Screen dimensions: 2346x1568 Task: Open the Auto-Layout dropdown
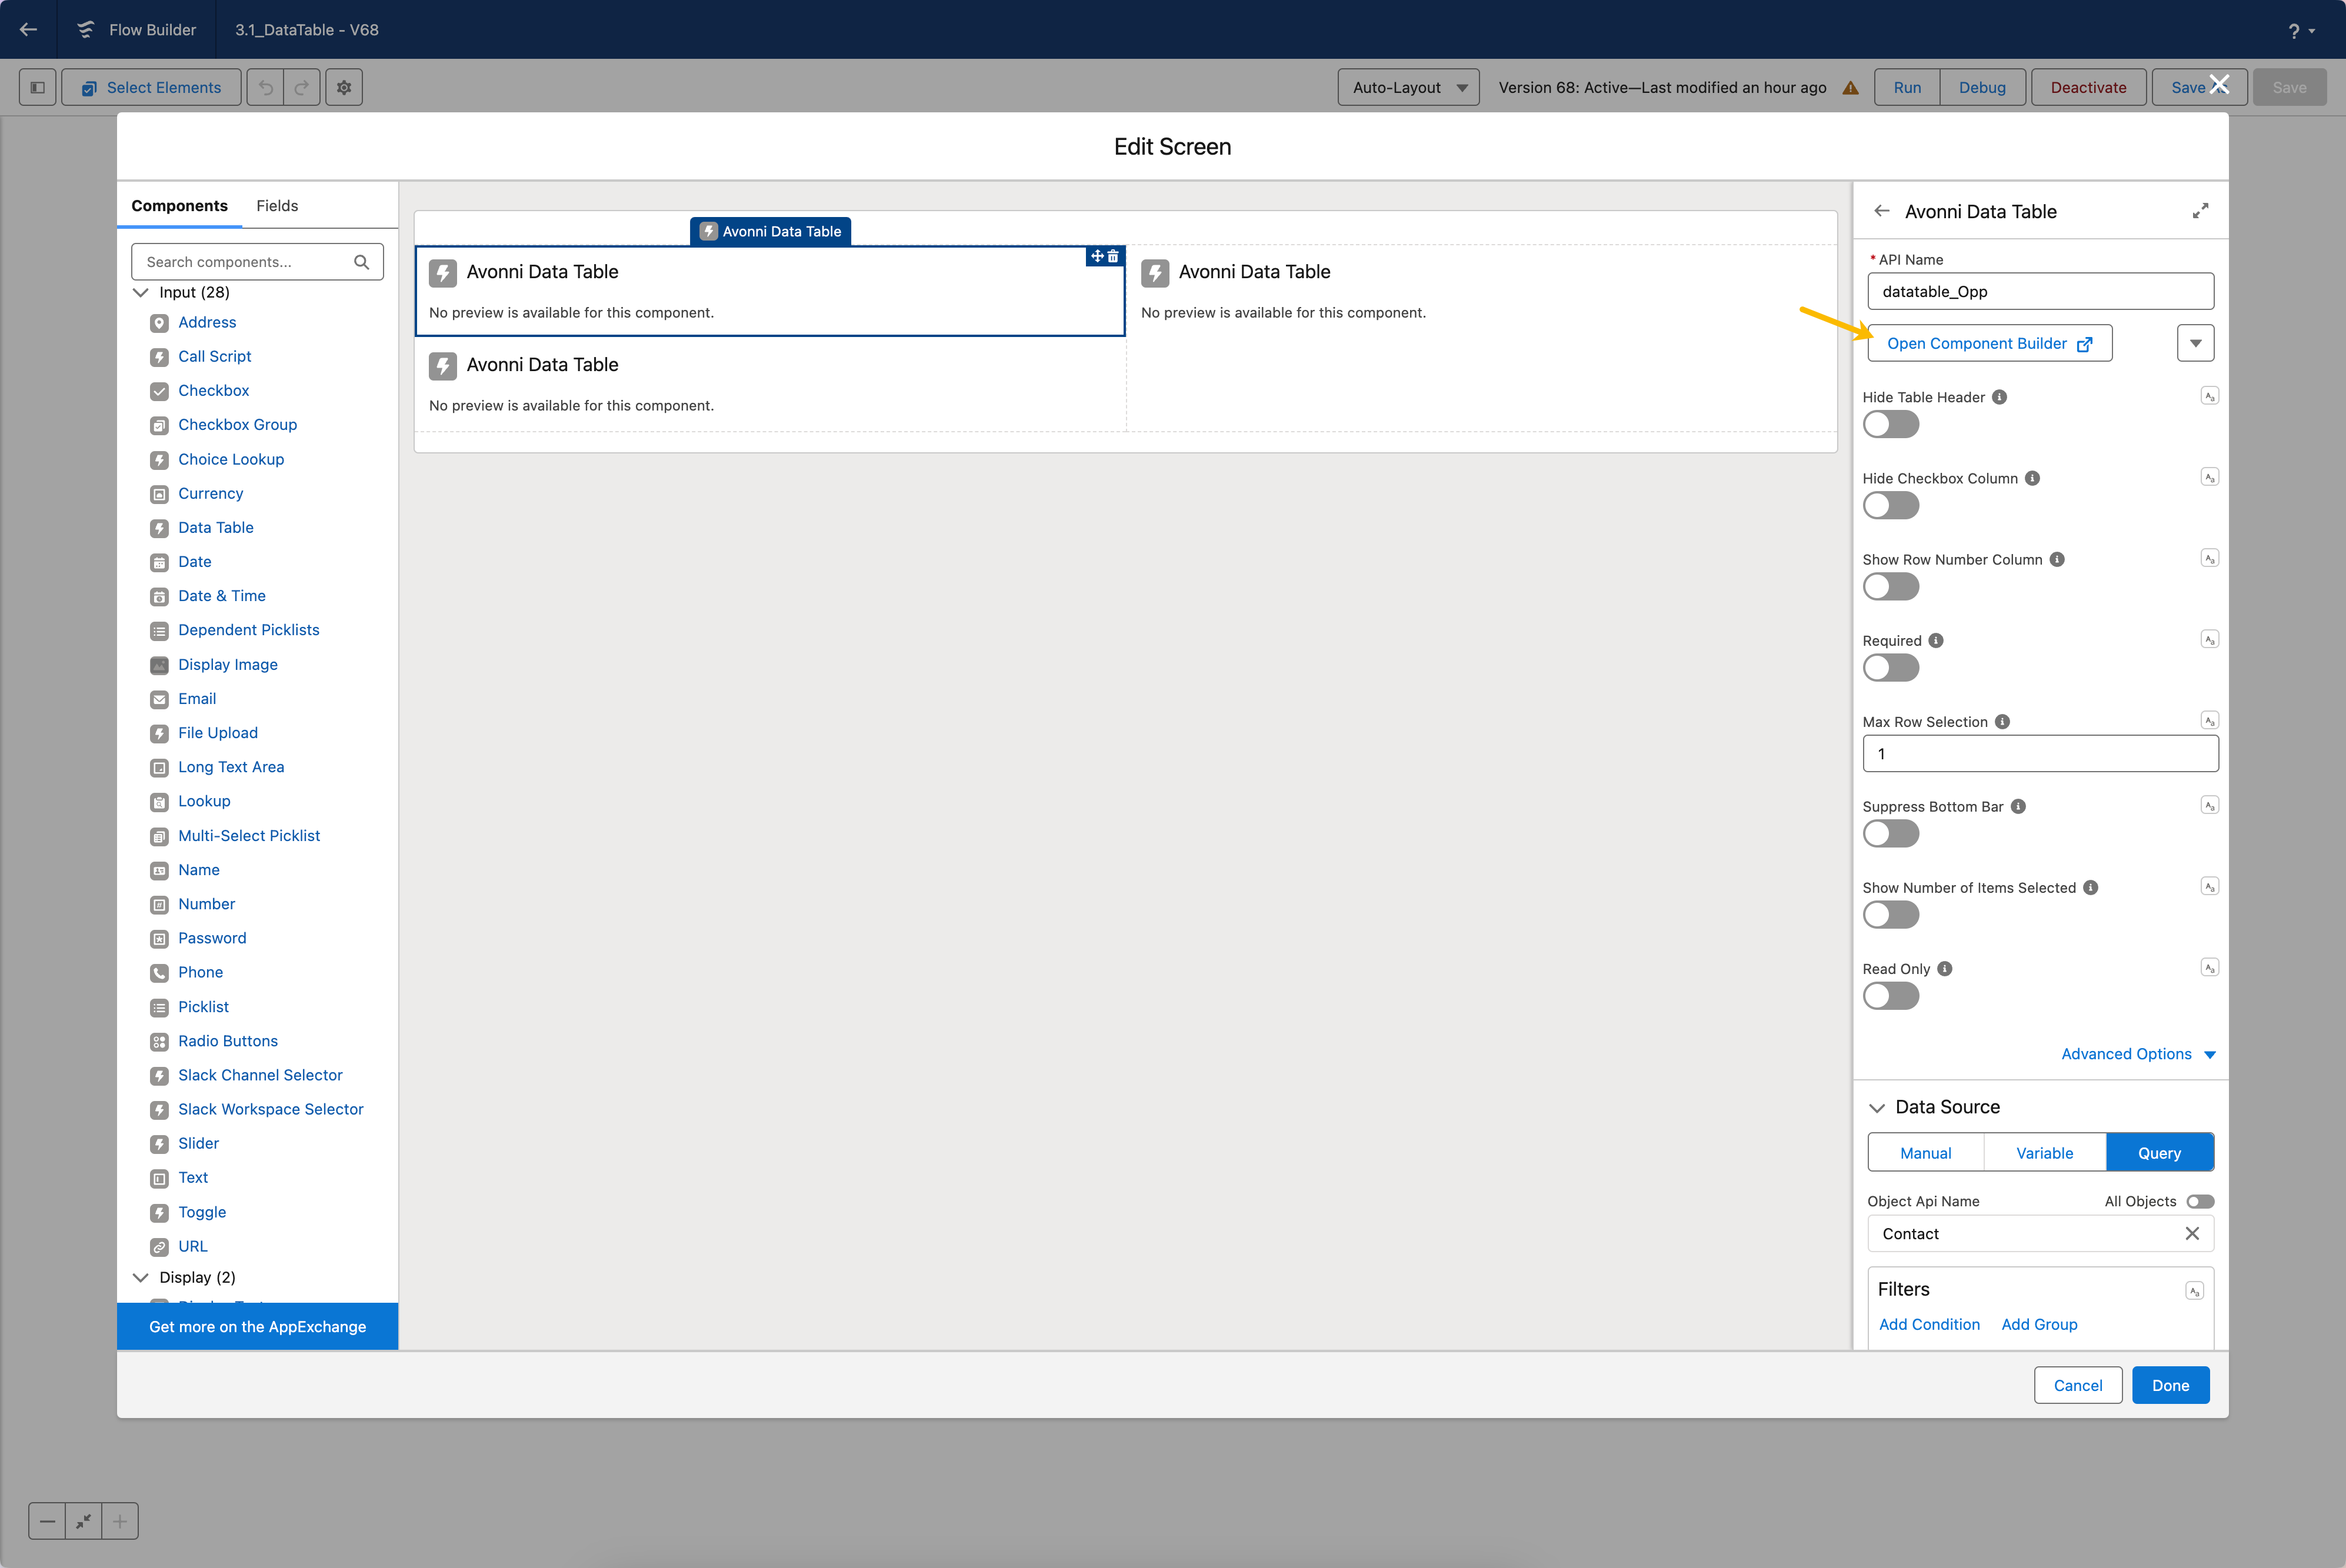pyautogui.click(x=1408, y=87)
